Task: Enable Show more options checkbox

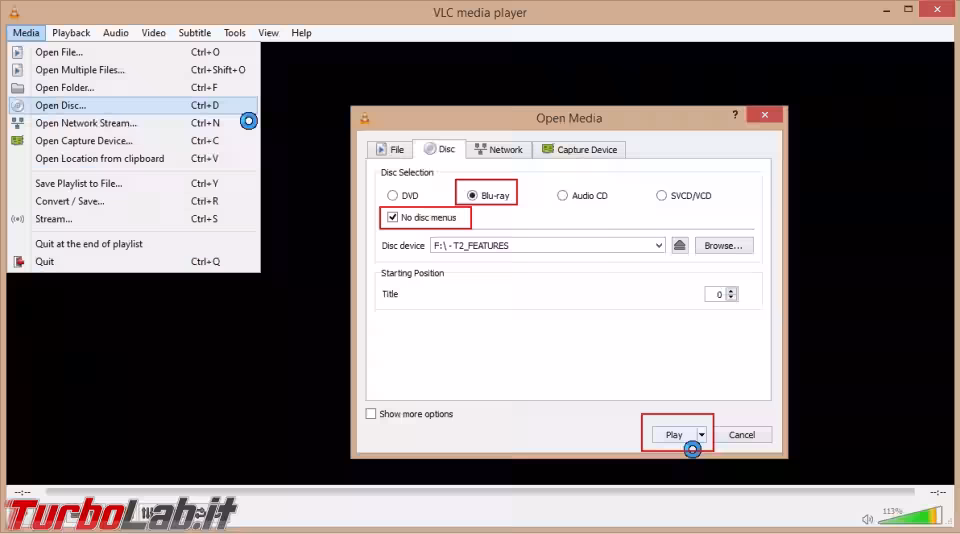Action: tap(371, 414)
